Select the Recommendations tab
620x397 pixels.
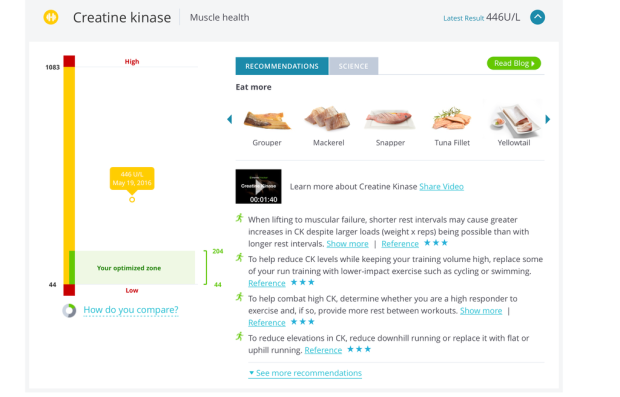click(x=282, y=66)
